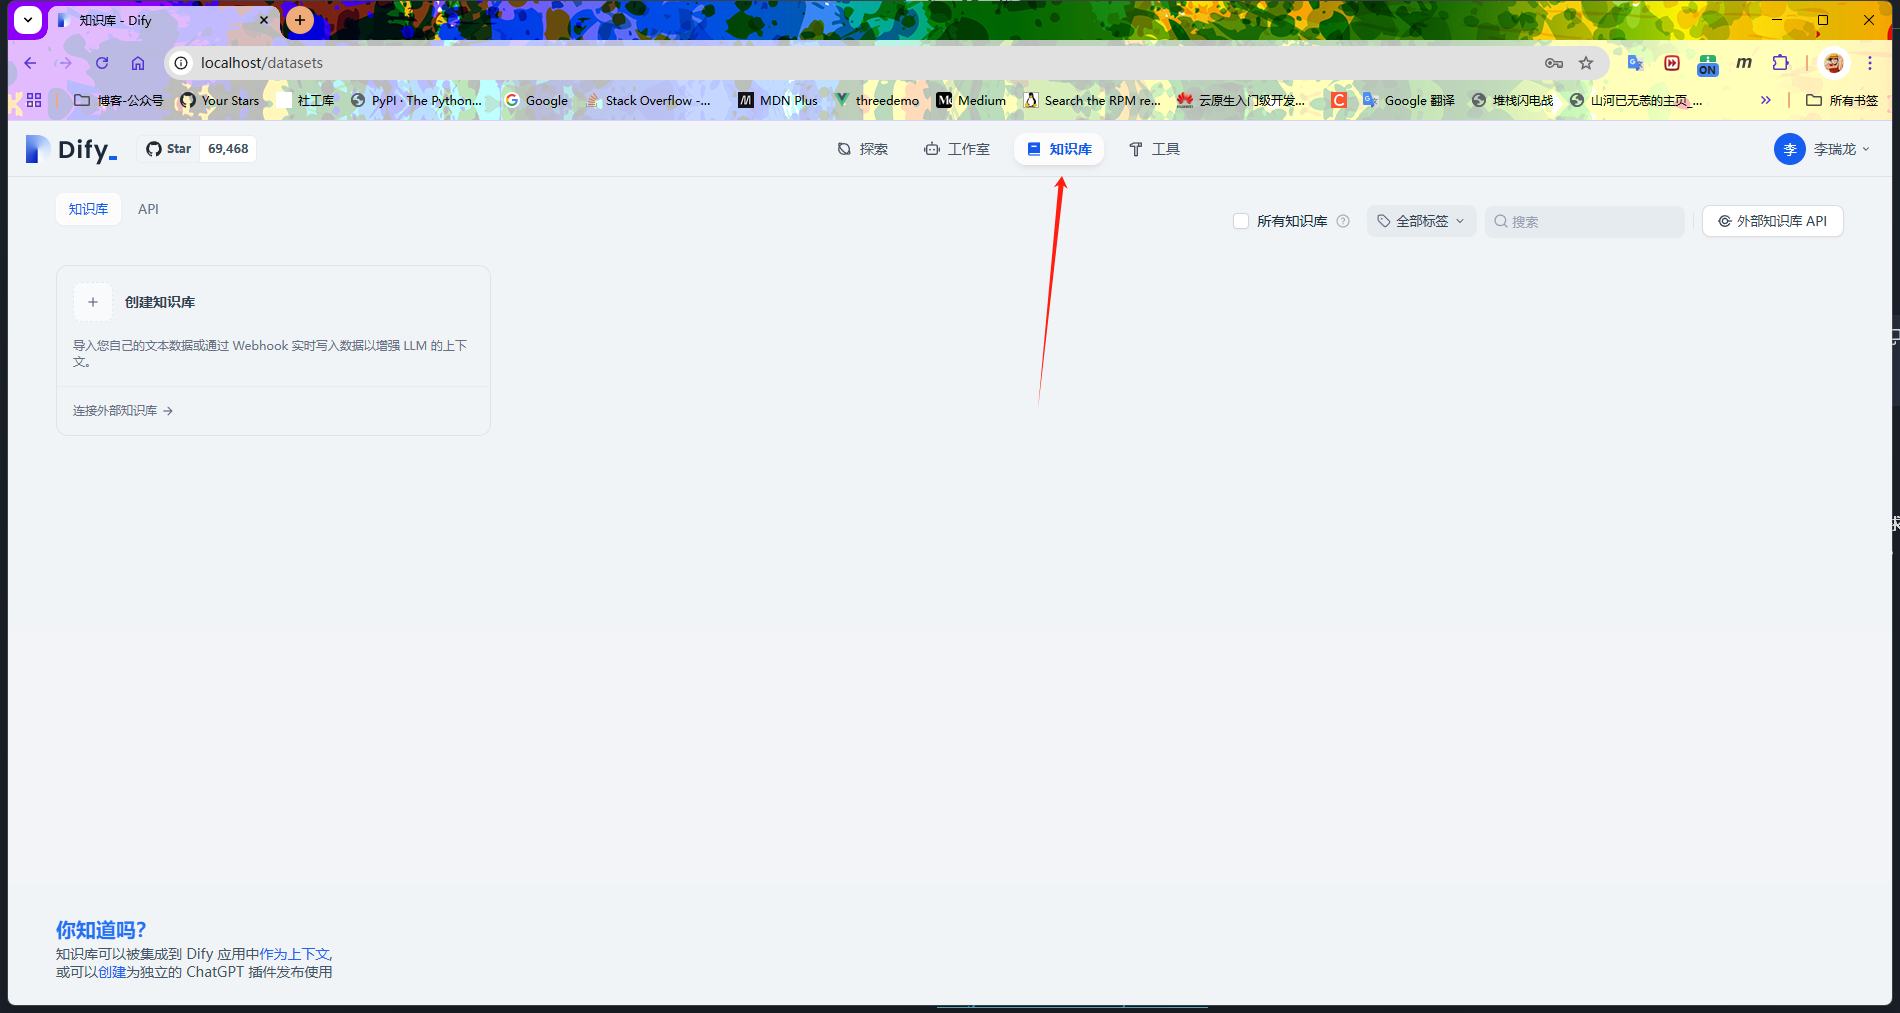
Task: Go back with browser back arrow
Action: pyautogui.click(x=30, y=63)
